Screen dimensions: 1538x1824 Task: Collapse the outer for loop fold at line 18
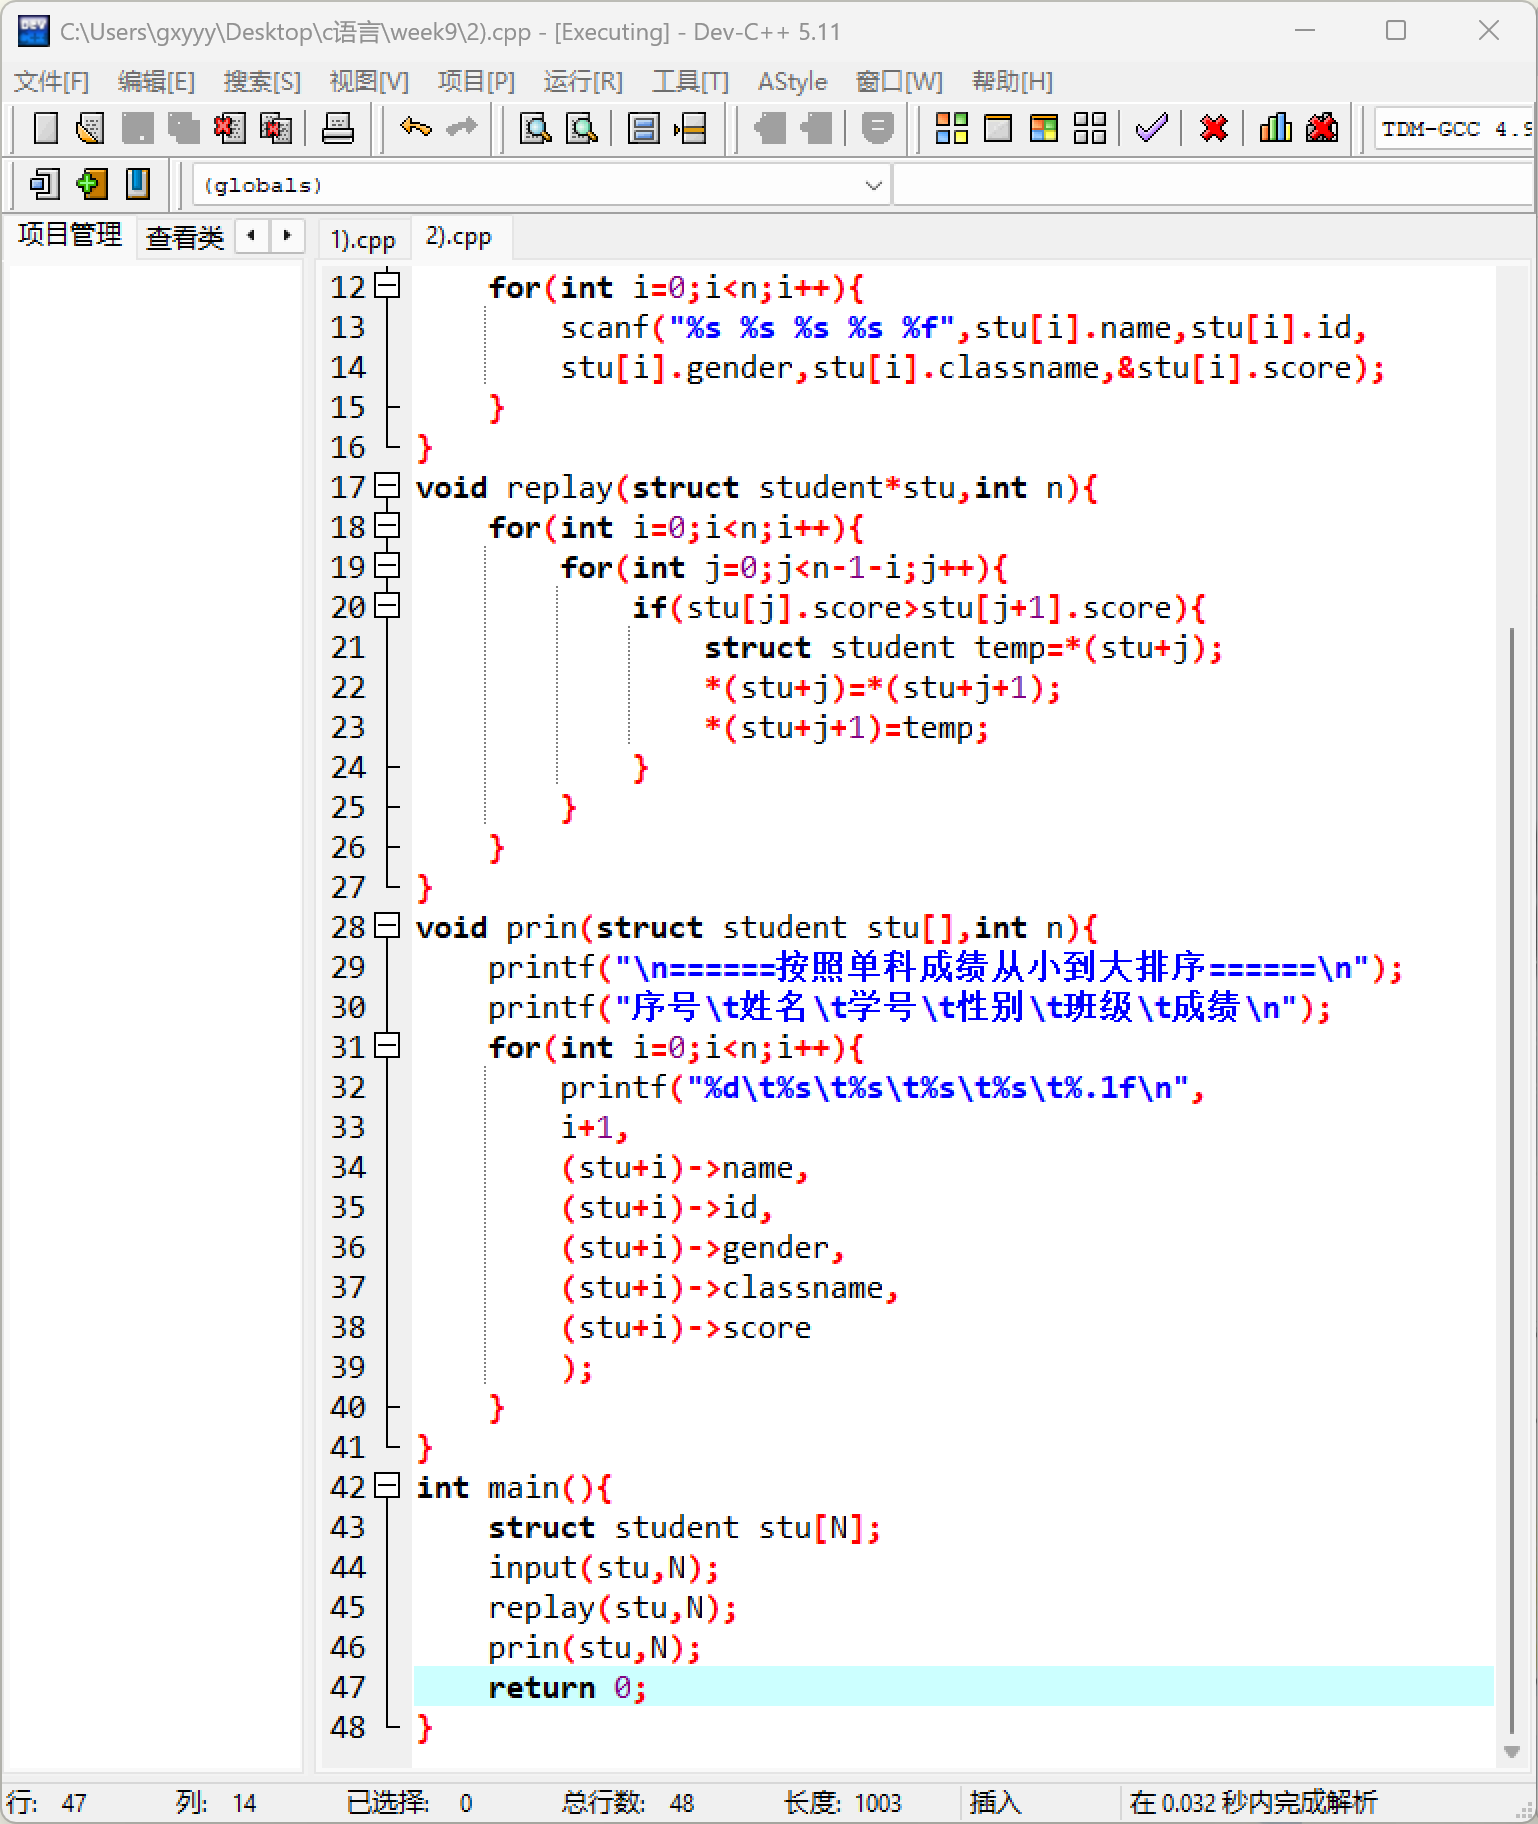387,527
